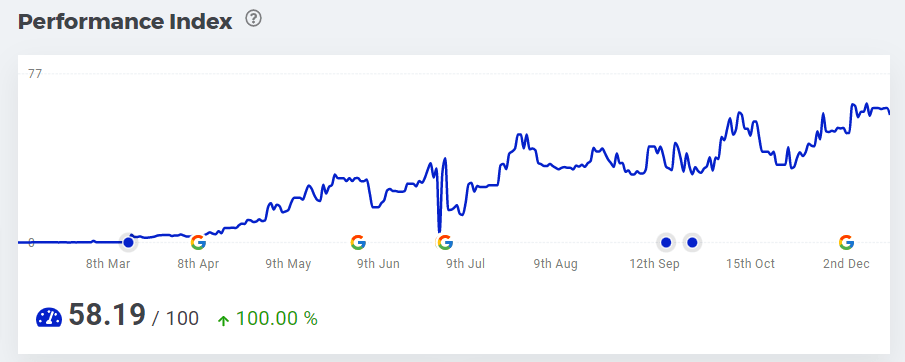Click Google update icon near 9th Jun
The width and height of the screenshot is (905, 362).
(358, 242)
